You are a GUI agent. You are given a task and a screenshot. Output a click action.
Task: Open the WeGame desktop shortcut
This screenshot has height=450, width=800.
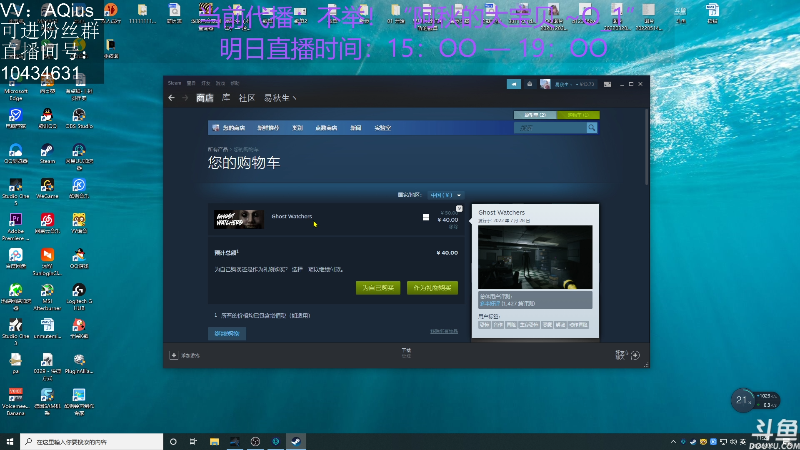point(47,188)
